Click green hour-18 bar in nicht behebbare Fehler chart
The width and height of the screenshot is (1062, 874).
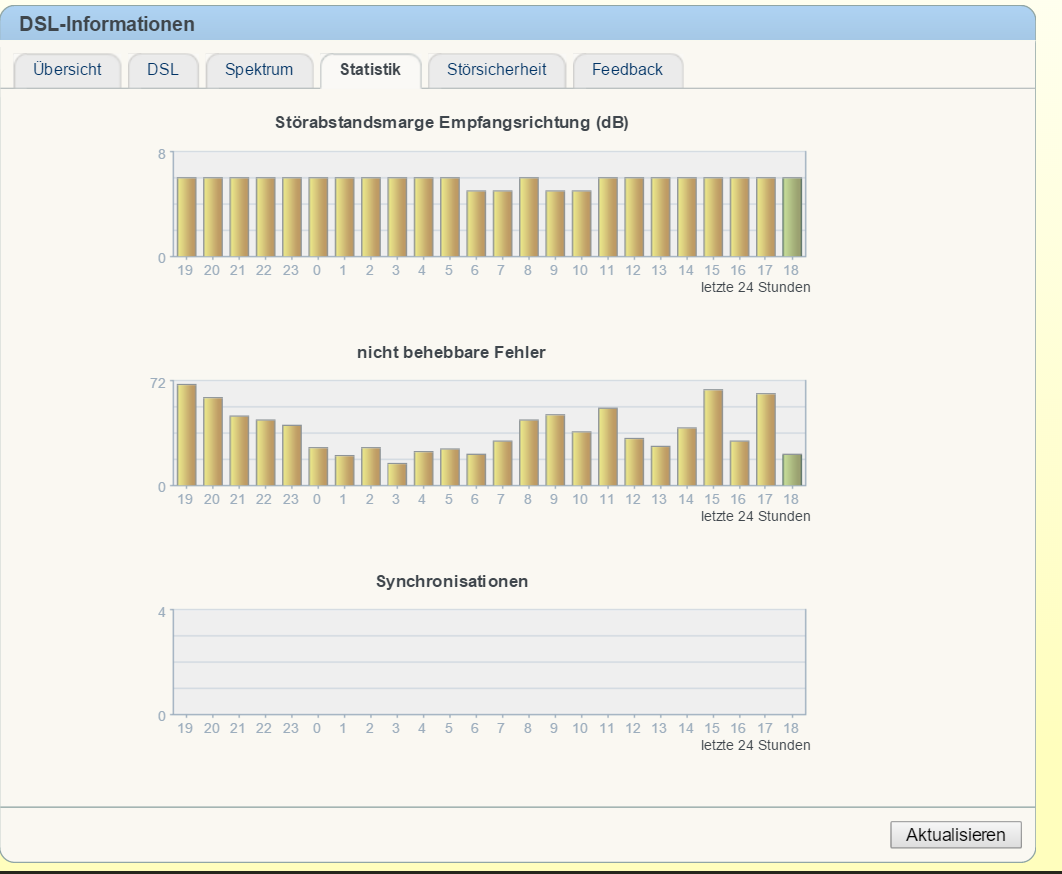tap(792, 470)
